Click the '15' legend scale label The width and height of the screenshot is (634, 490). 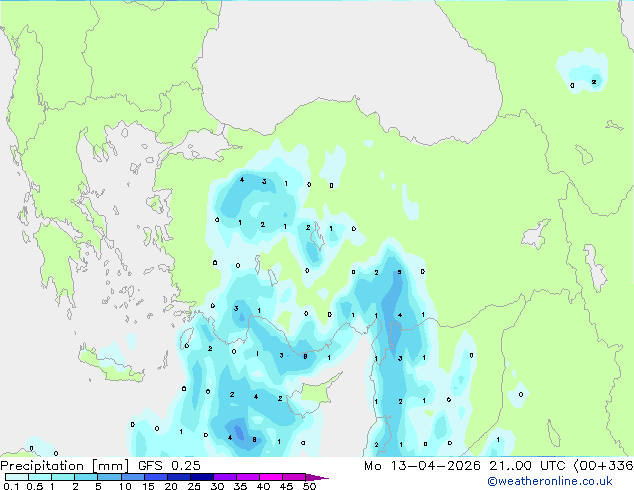click(x=148, y=486)
